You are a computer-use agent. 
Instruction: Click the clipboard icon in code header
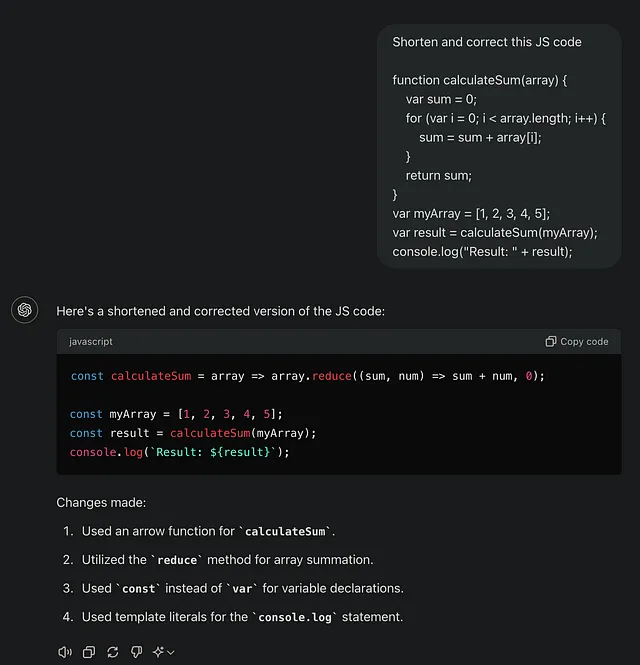(x=551, y=341)
